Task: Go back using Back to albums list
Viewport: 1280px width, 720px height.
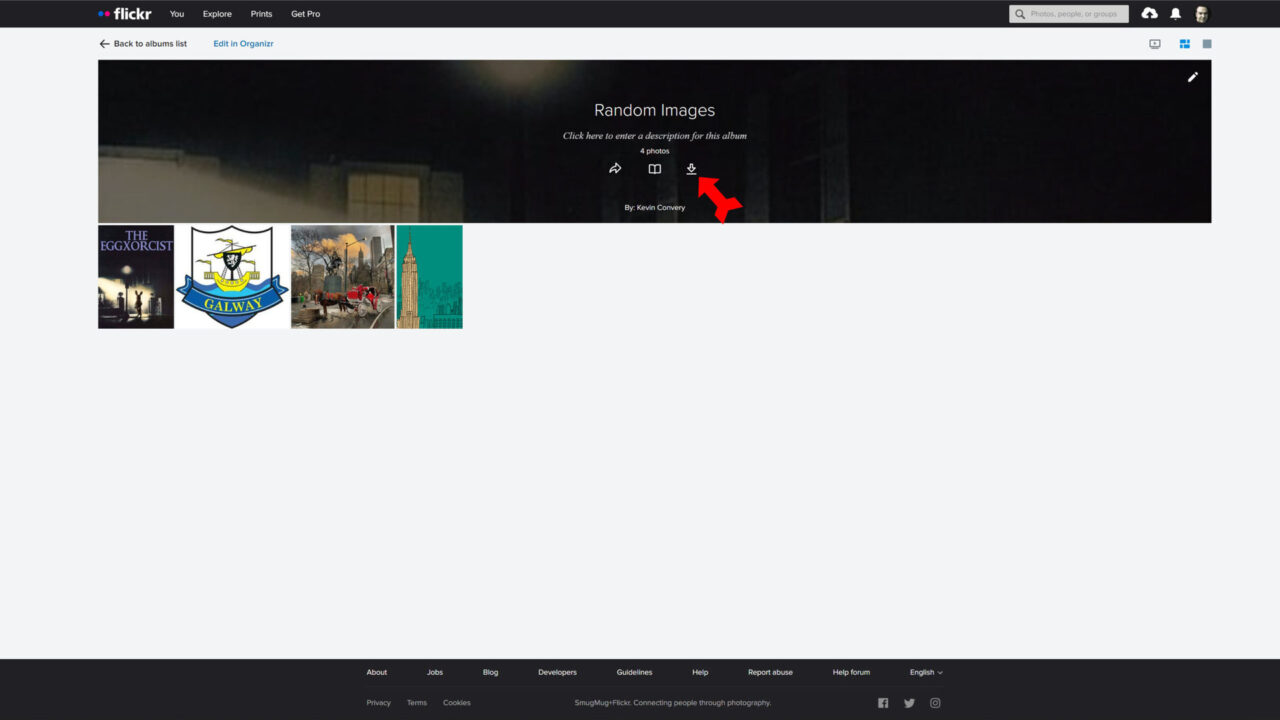Action: (142, 44)
